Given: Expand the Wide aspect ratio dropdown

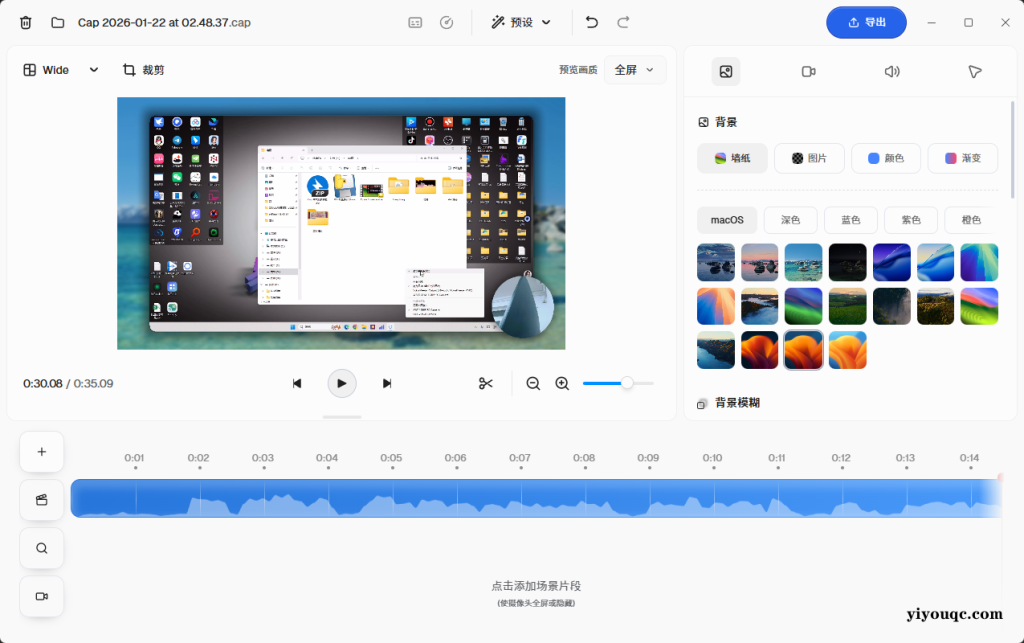Looking at the screenshot, I should tap(61, 70).
